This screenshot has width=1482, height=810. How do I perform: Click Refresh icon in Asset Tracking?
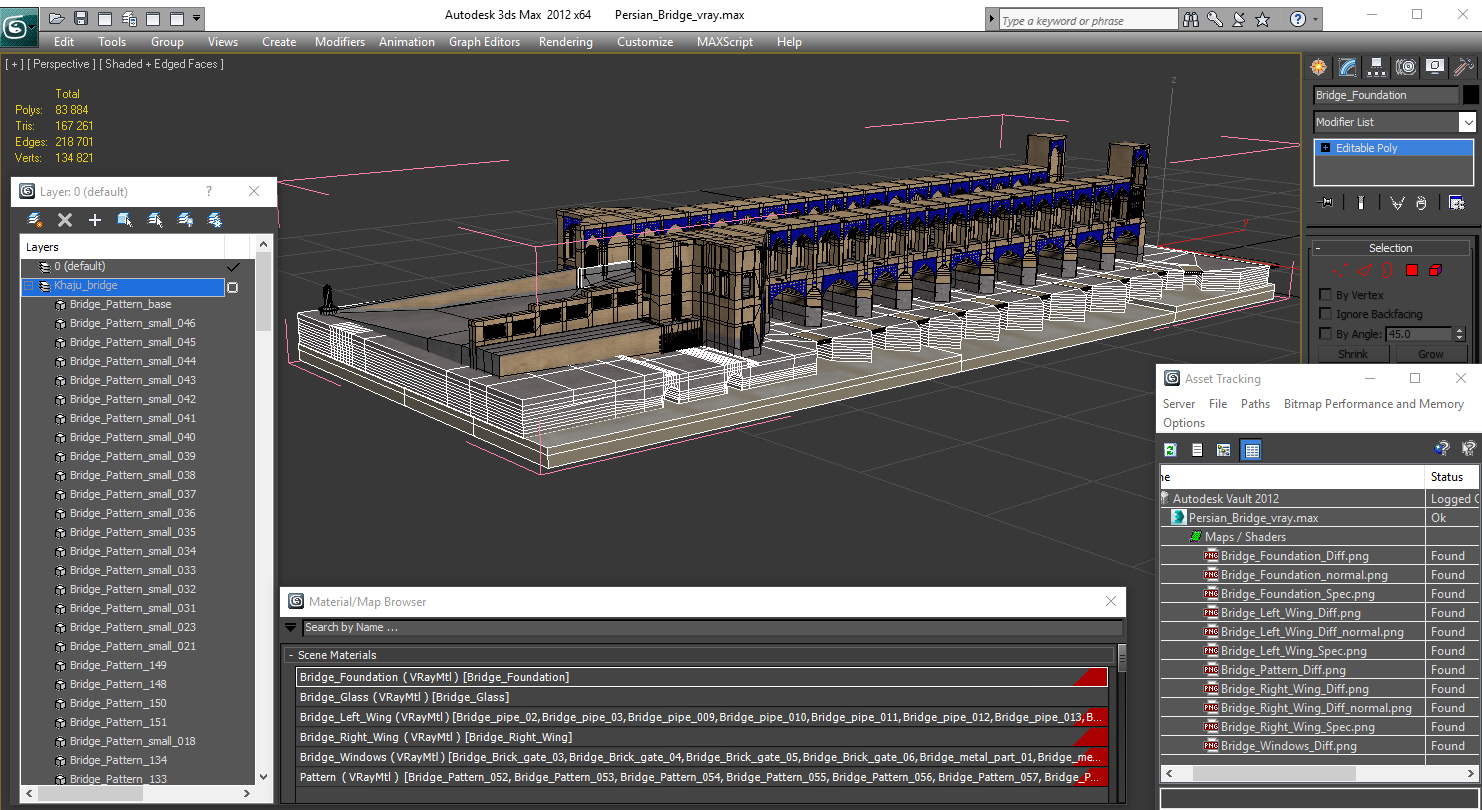click(1170, 450)
